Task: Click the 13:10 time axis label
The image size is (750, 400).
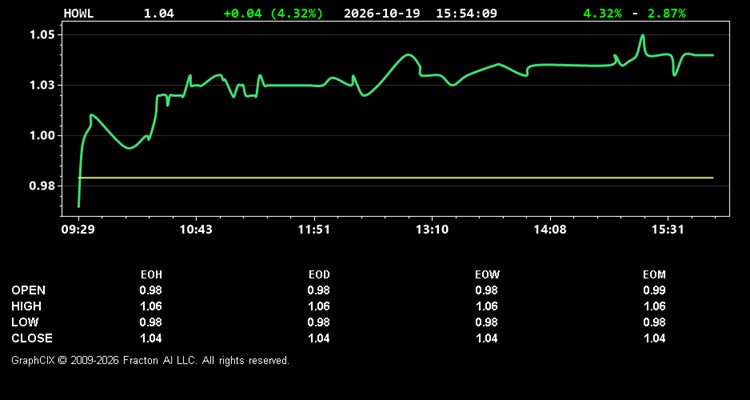Action: point(432,230)
